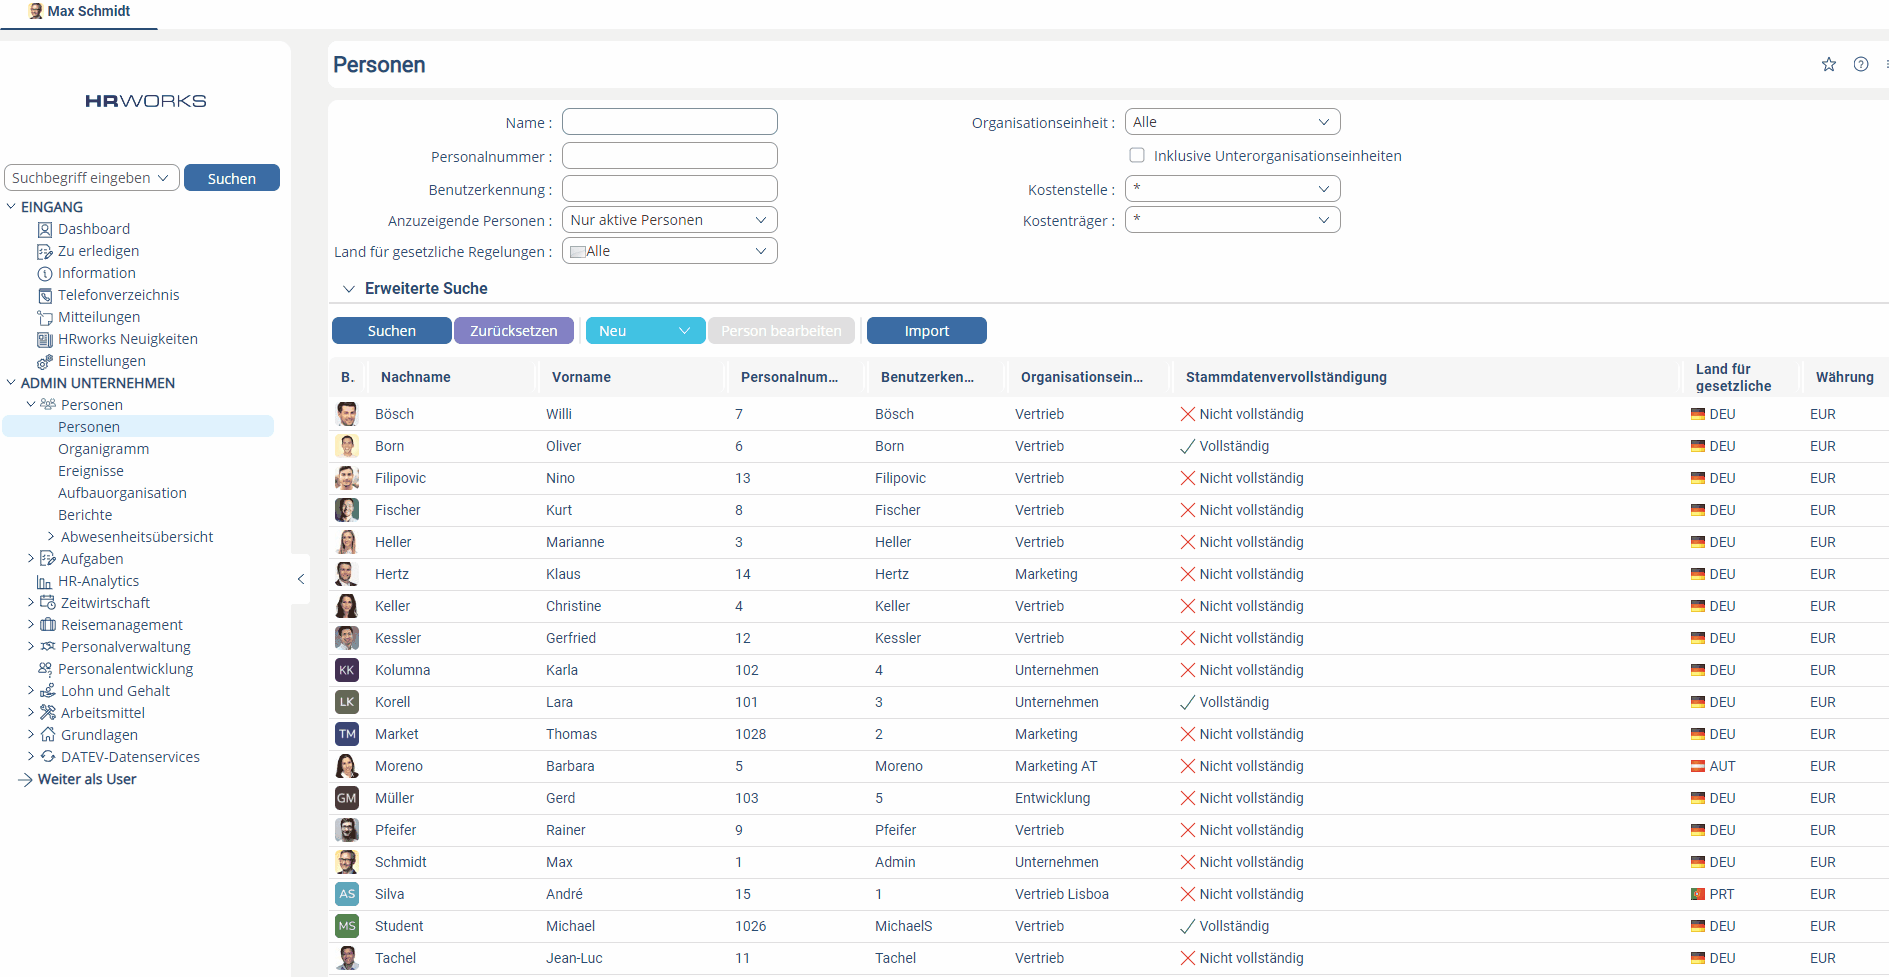Image resolution: width=1889 pixels, height=977 pixels.
Task: Open Anzuzeigende Personen dropdown
Action: tap(669, 220)
